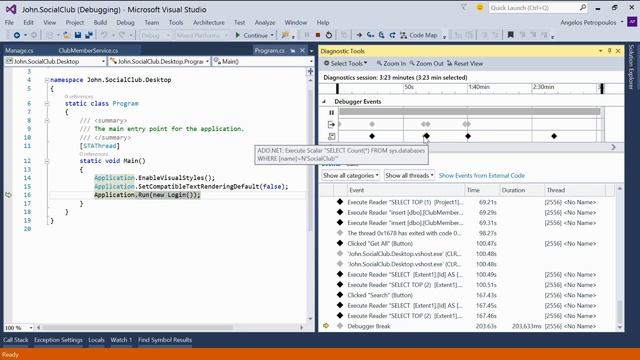Image resolution: width=640 pixels, height=360 pixels.
Task: Open the Debug menu
Action: [125, 22]
